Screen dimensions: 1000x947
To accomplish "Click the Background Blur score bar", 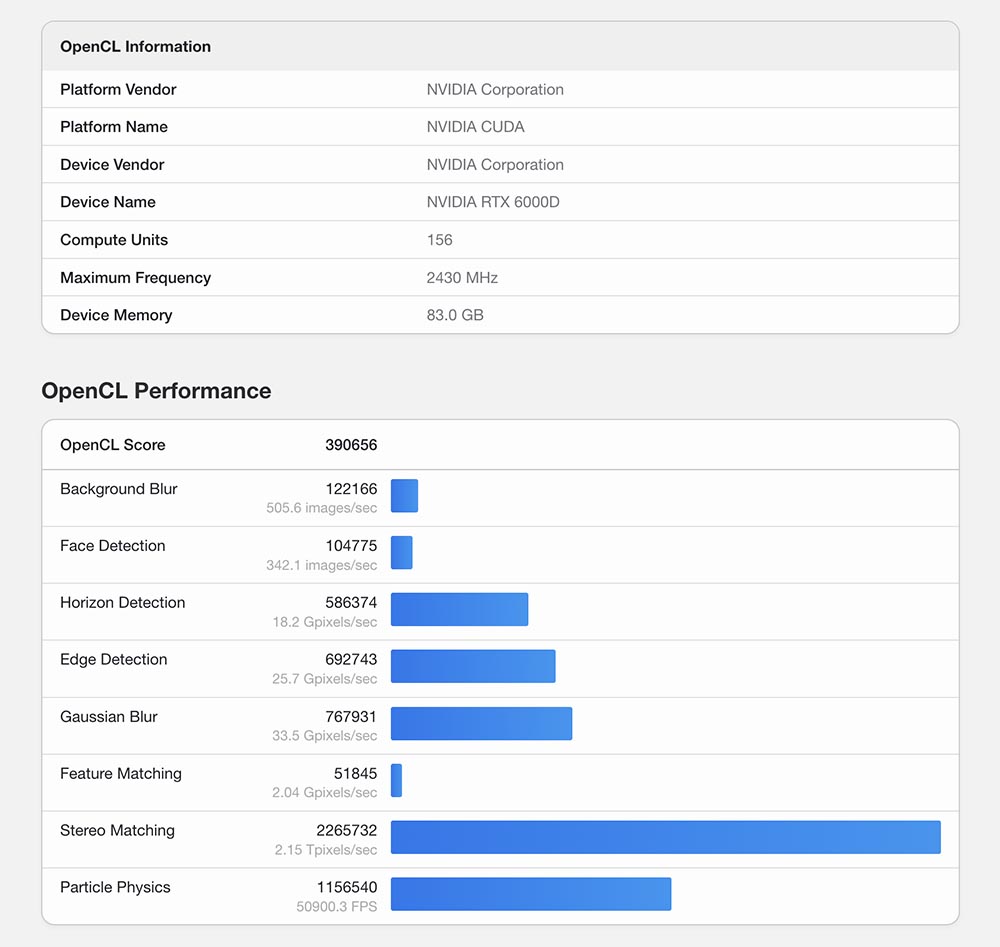I will [404, 496].
